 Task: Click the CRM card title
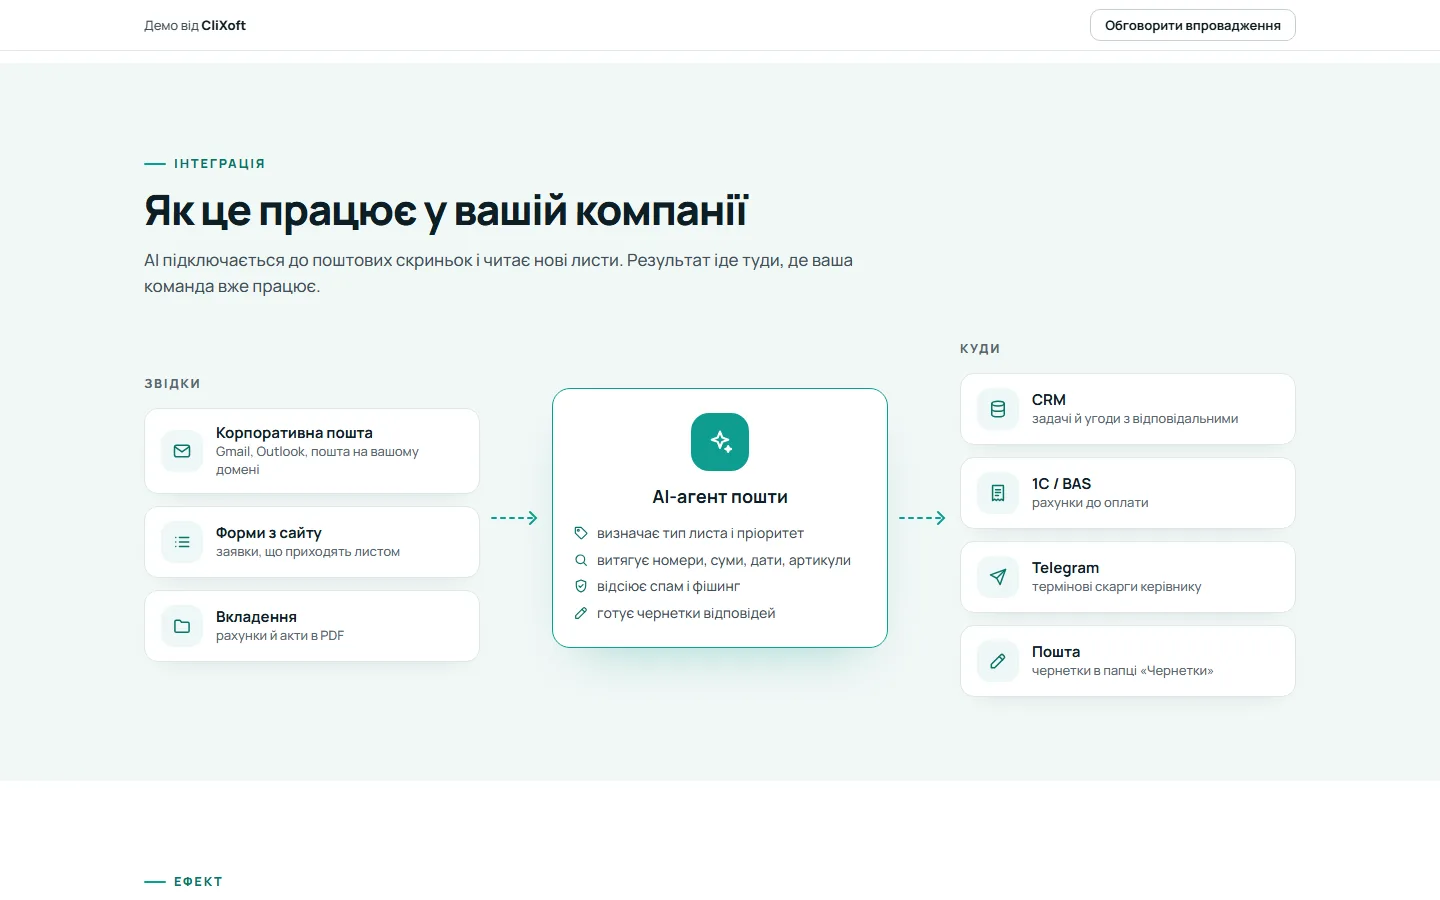(x=1049, y=400)
